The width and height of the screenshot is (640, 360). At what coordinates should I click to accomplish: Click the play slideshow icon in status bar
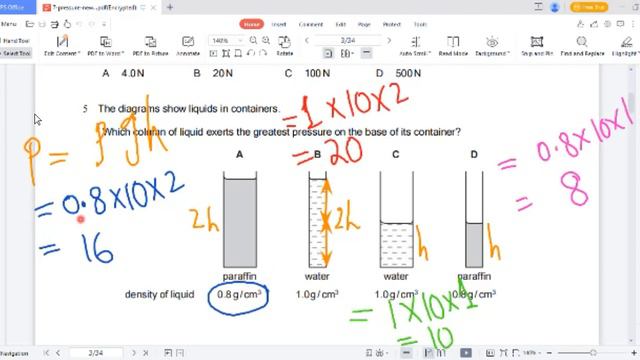point(466,353)
